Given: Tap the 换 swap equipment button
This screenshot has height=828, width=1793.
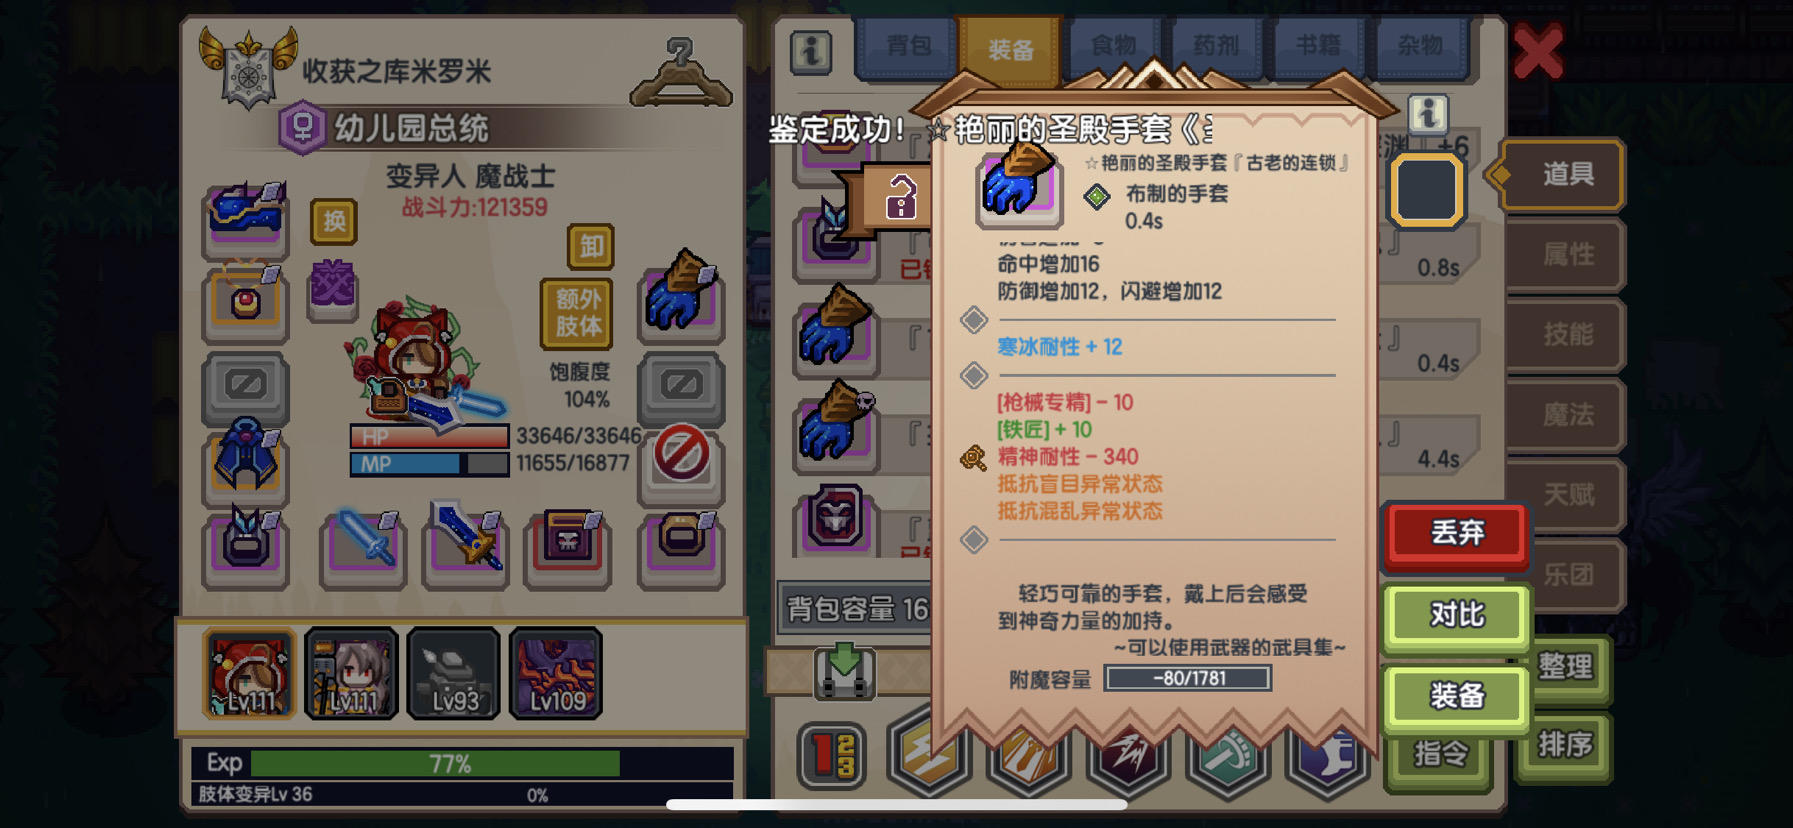Looking at the screenshot, I should (334, 221).
